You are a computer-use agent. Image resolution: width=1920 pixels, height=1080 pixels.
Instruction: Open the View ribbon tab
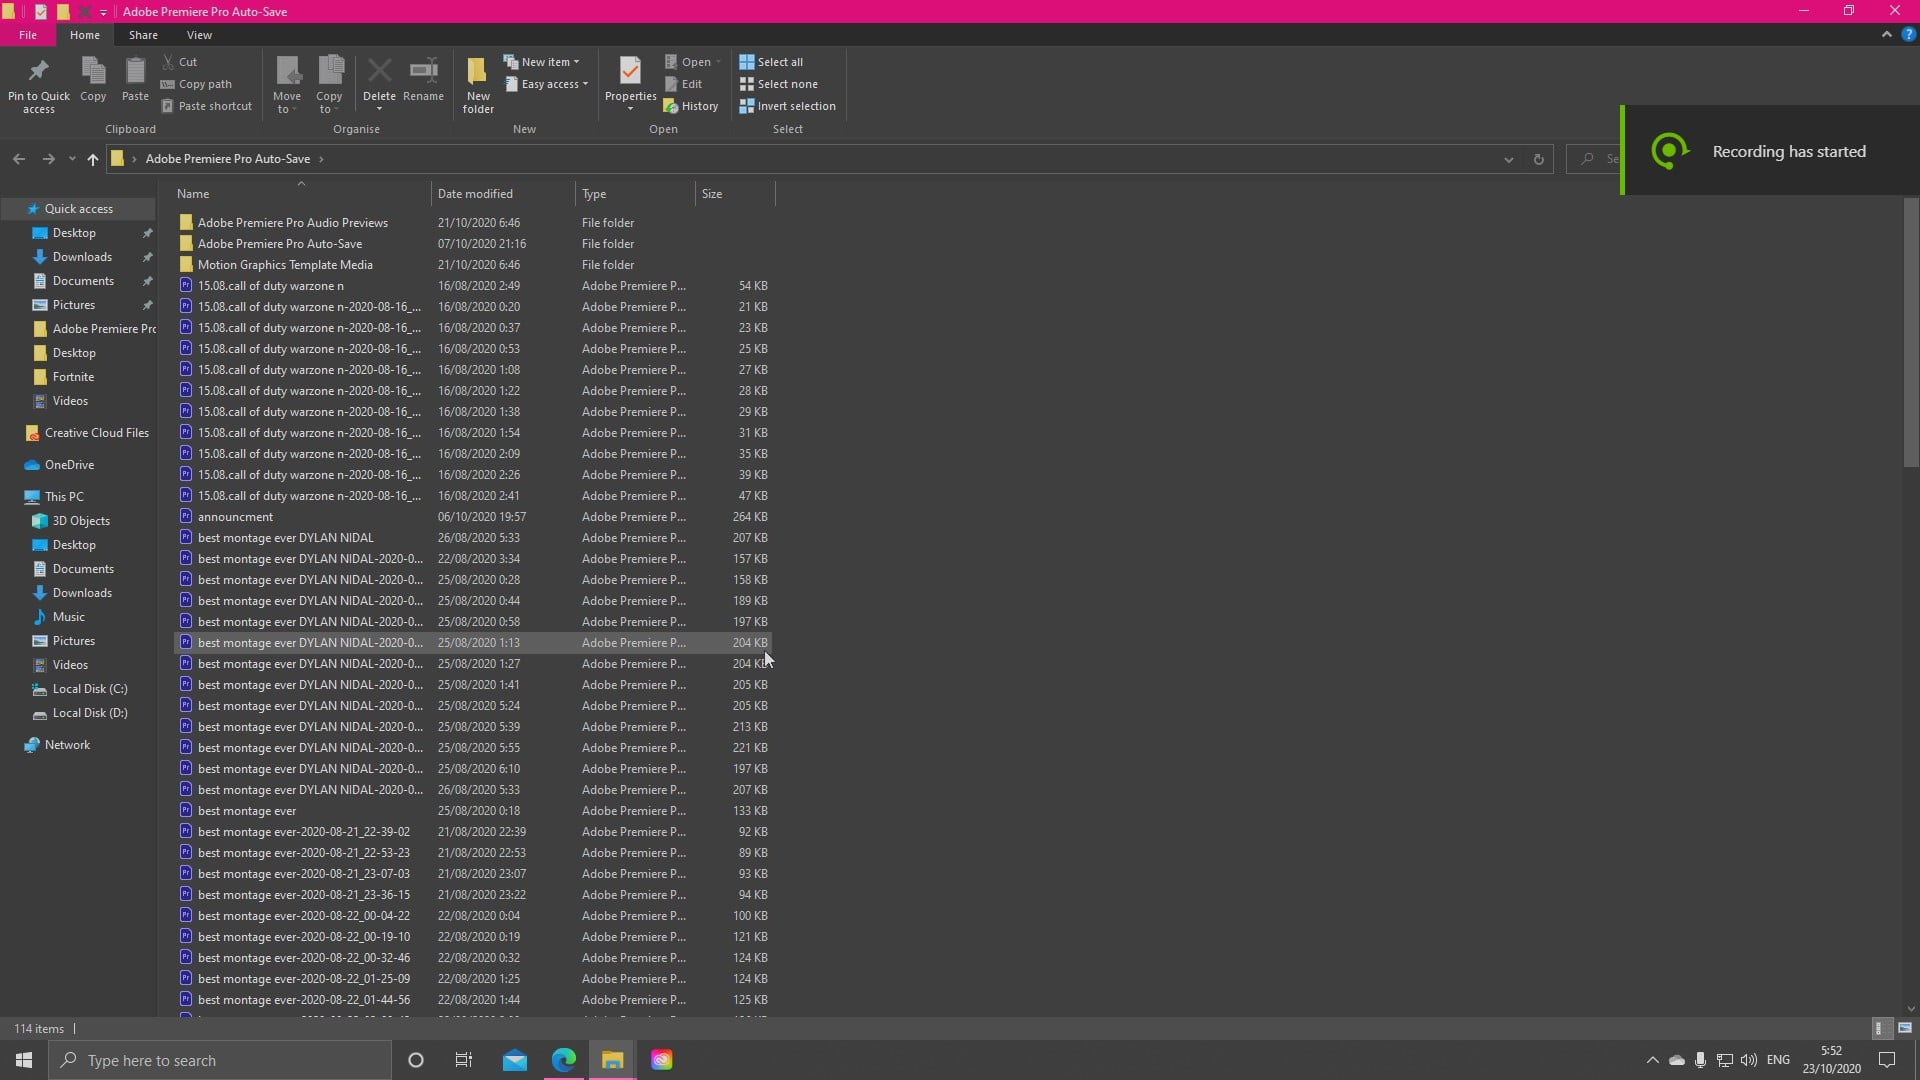[x=199, y=35]
